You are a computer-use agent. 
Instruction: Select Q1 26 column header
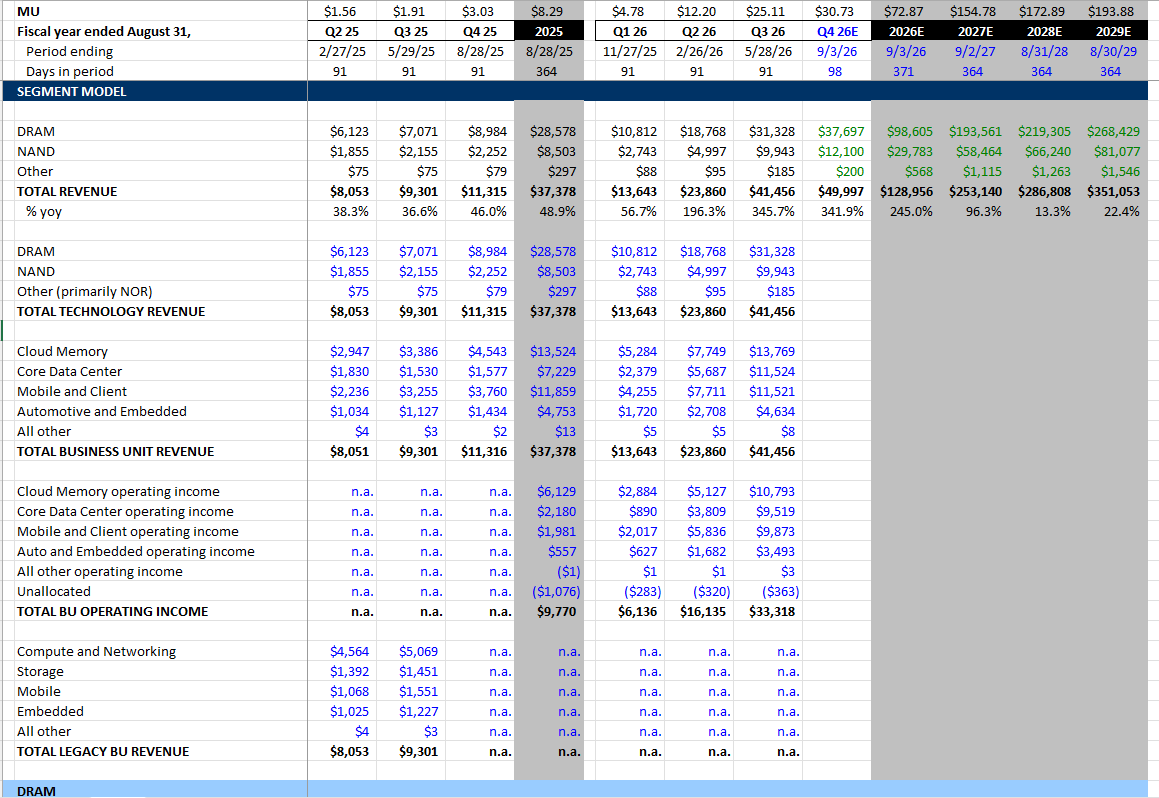(630, 32)
